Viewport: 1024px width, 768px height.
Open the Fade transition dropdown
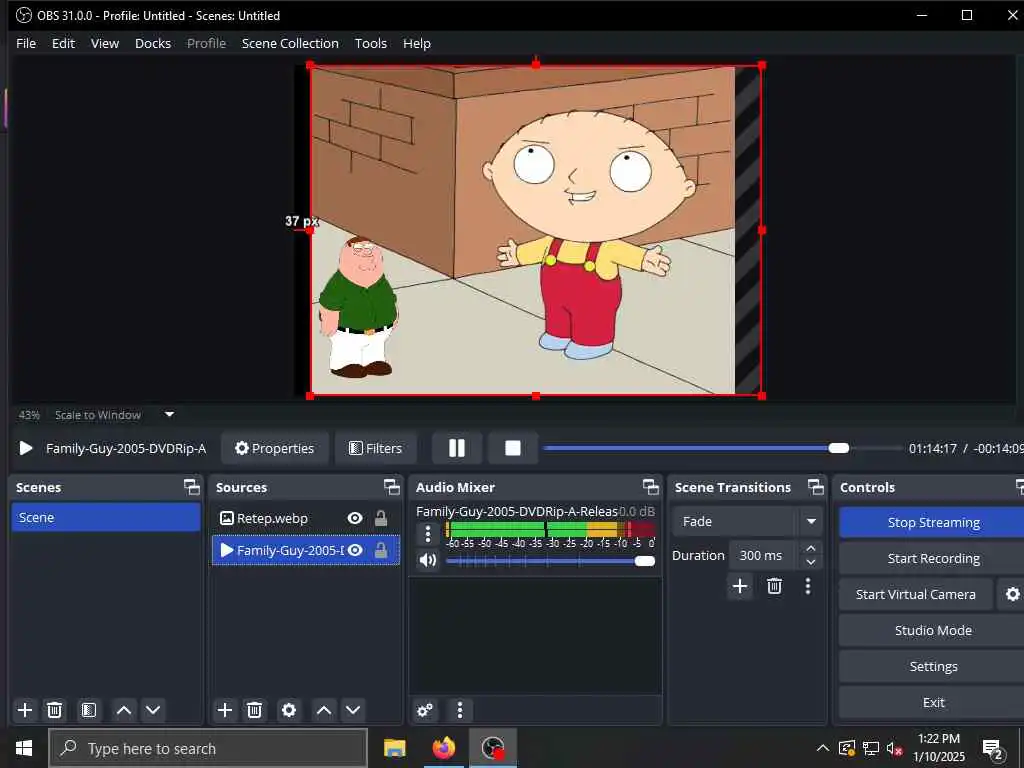click(747, 521)
